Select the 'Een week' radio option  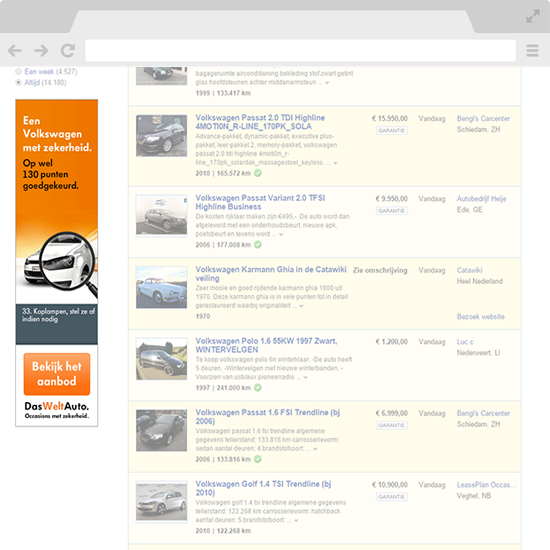pos(18,72)
